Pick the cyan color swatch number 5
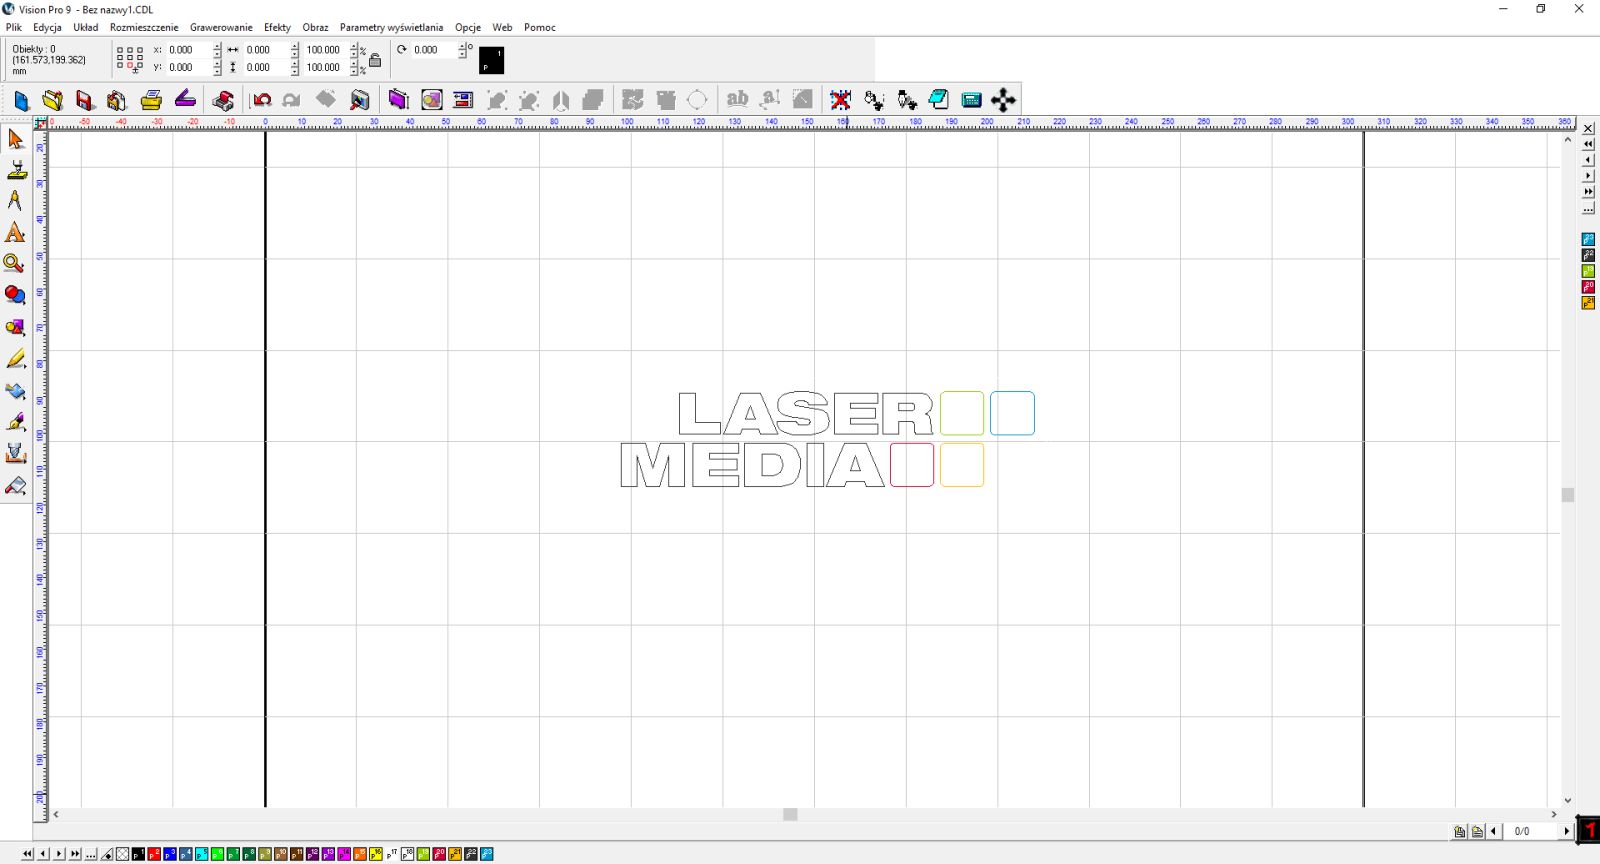This screenshot has width=1600, height=864. click(202, 854)
